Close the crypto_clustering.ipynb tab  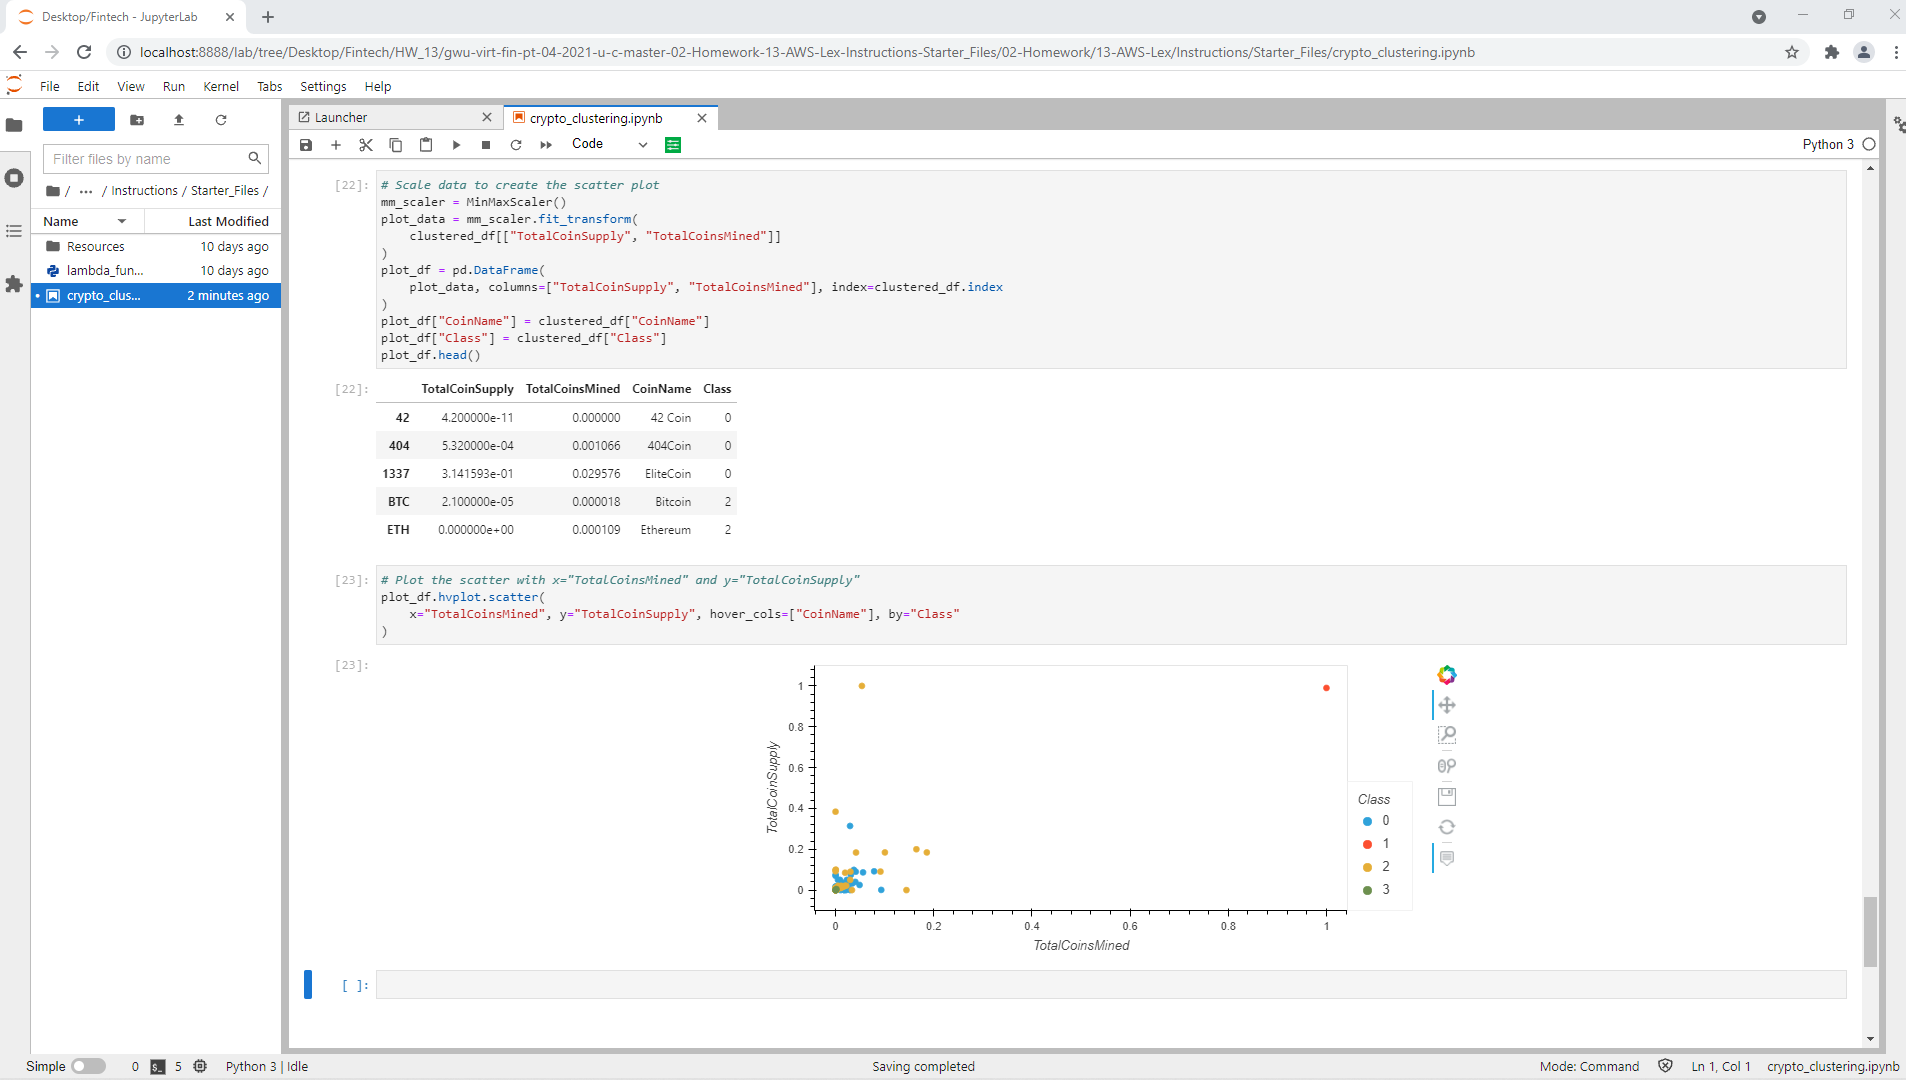click(x=702, y=118)
